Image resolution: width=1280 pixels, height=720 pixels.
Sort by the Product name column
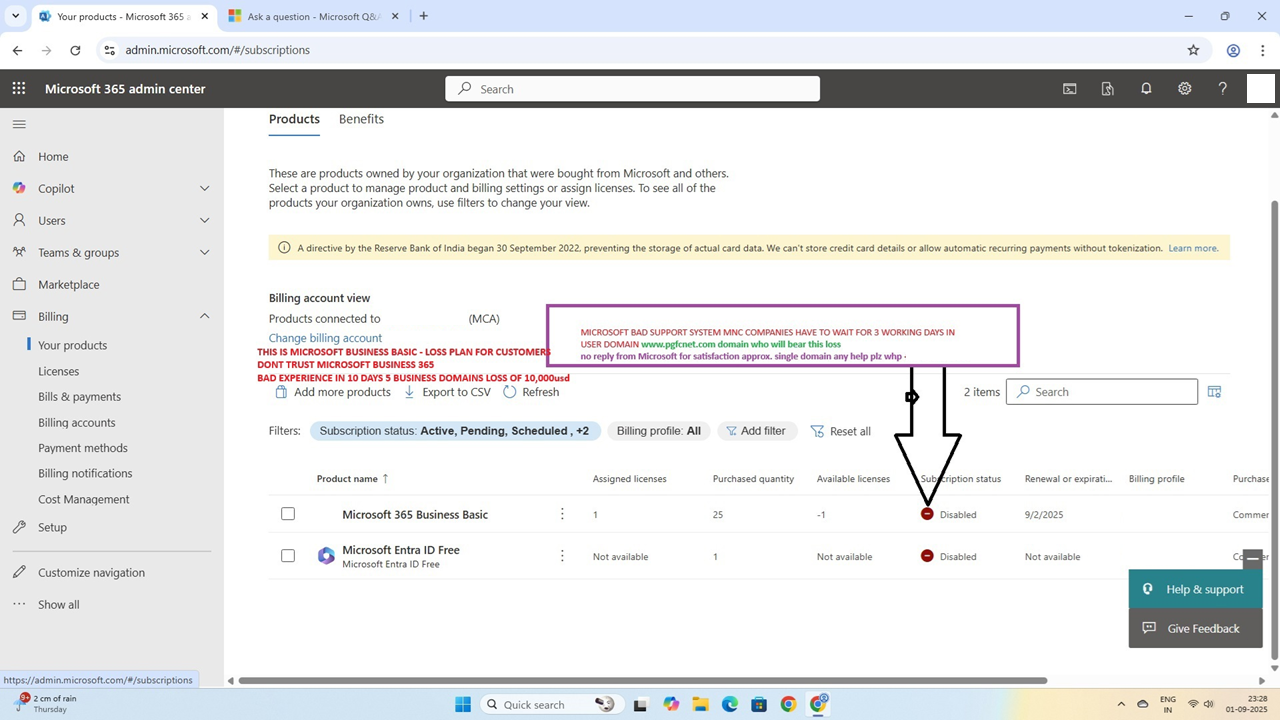(353, 479)
